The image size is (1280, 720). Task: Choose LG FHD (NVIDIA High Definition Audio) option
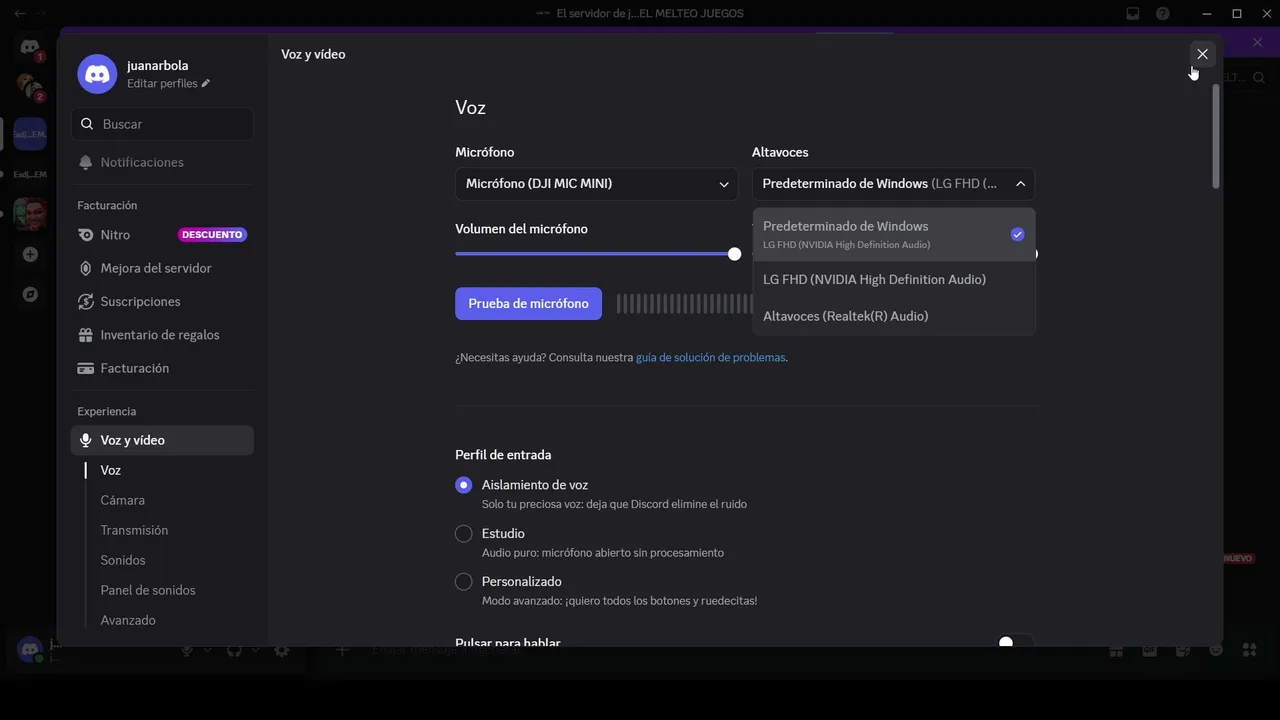click(x=894, y=279)
